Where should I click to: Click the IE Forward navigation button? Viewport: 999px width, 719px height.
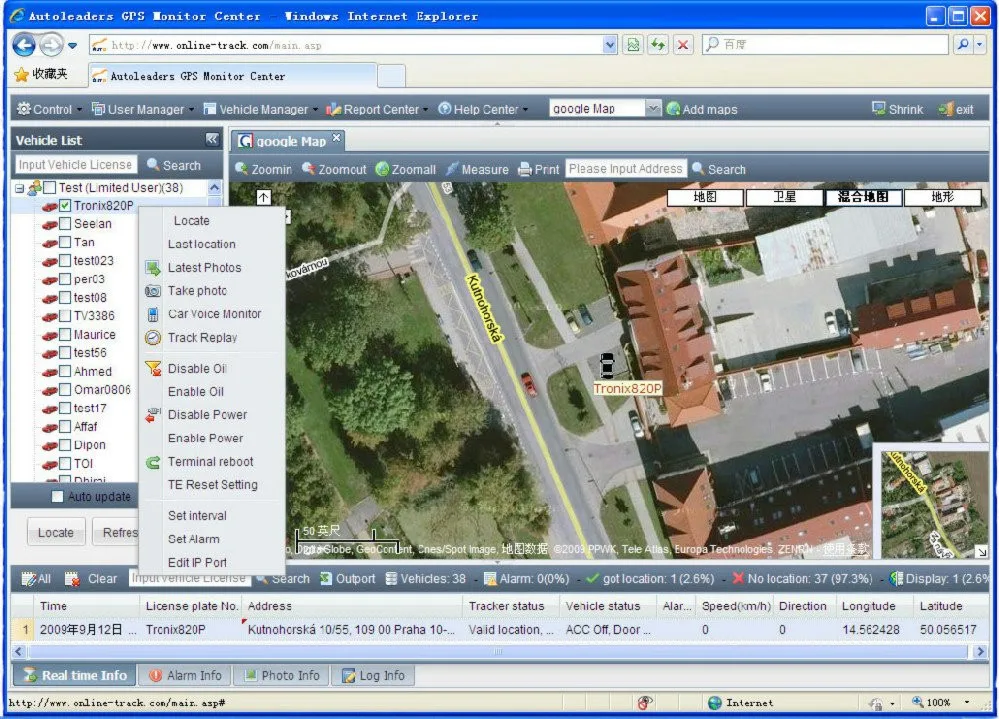point(51,45)
